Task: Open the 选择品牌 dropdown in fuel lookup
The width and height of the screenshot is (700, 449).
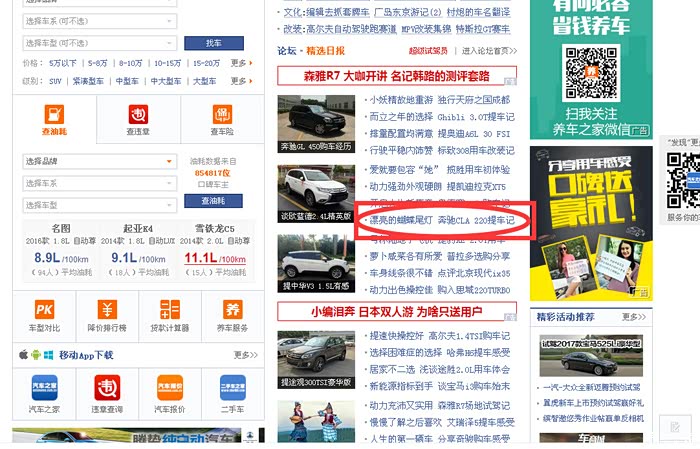Action: coord(100,161)
